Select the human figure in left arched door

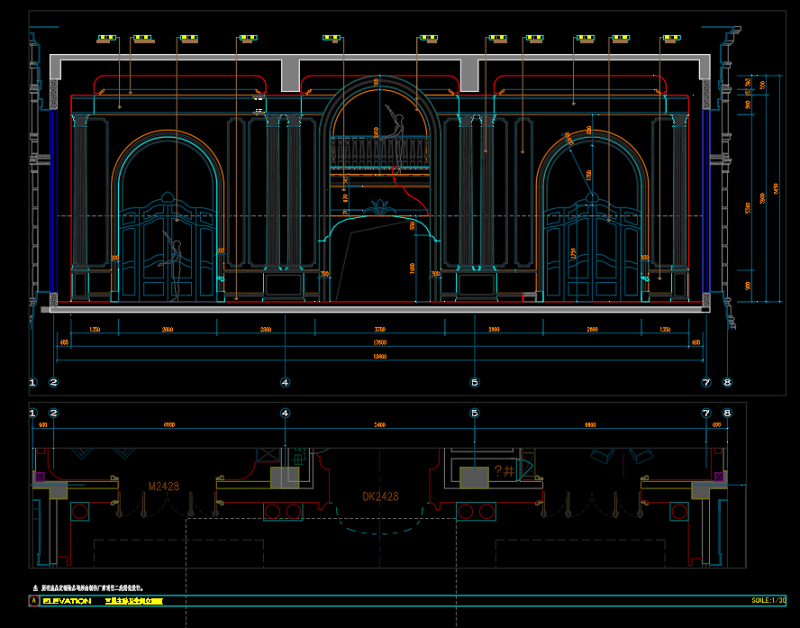pos(174,268)
